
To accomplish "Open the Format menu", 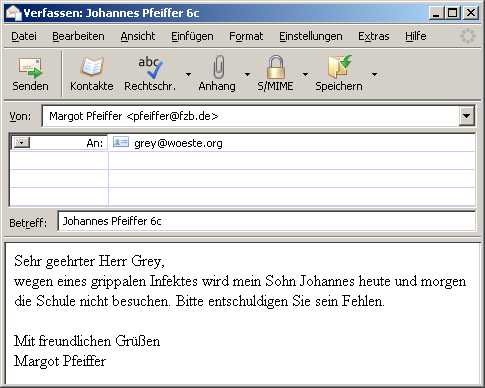I will [246, 36].
